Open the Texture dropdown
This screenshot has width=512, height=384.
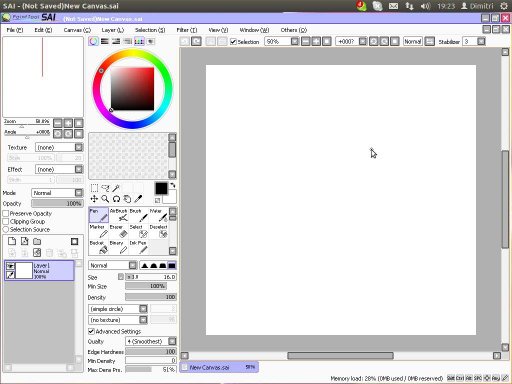(x=59, y=147)
